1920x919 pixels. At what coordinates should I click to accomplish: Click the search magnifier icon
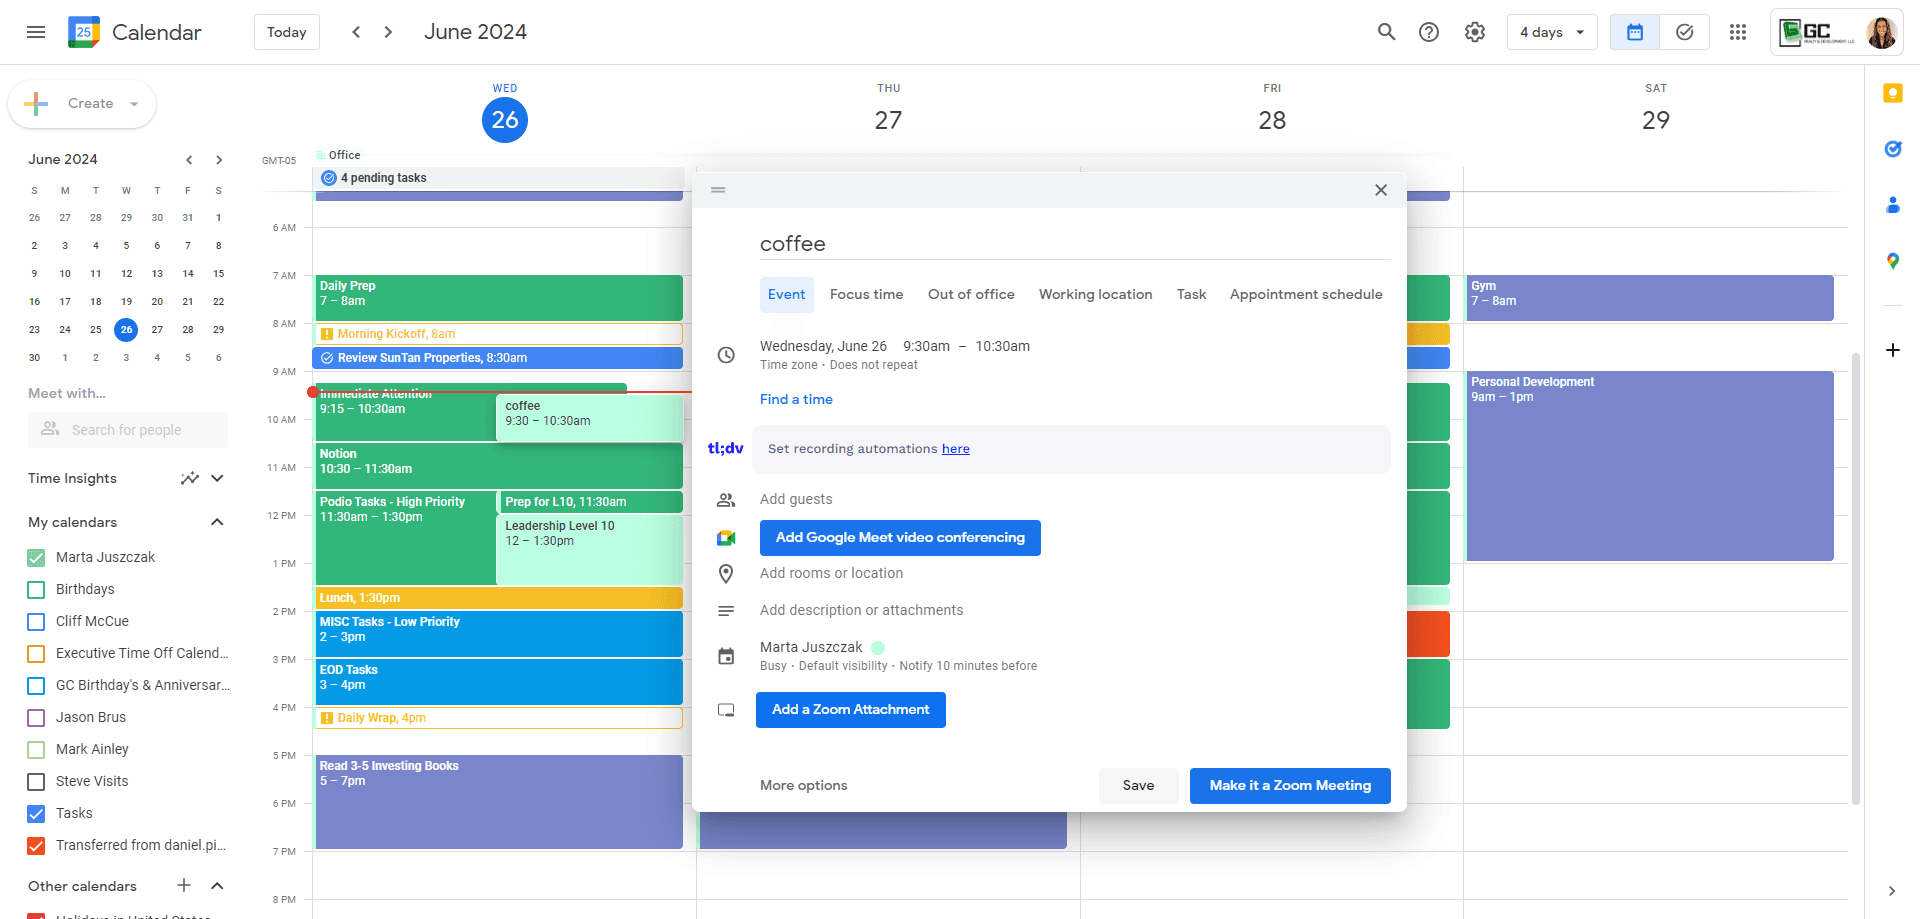[x=1386, y=32]
